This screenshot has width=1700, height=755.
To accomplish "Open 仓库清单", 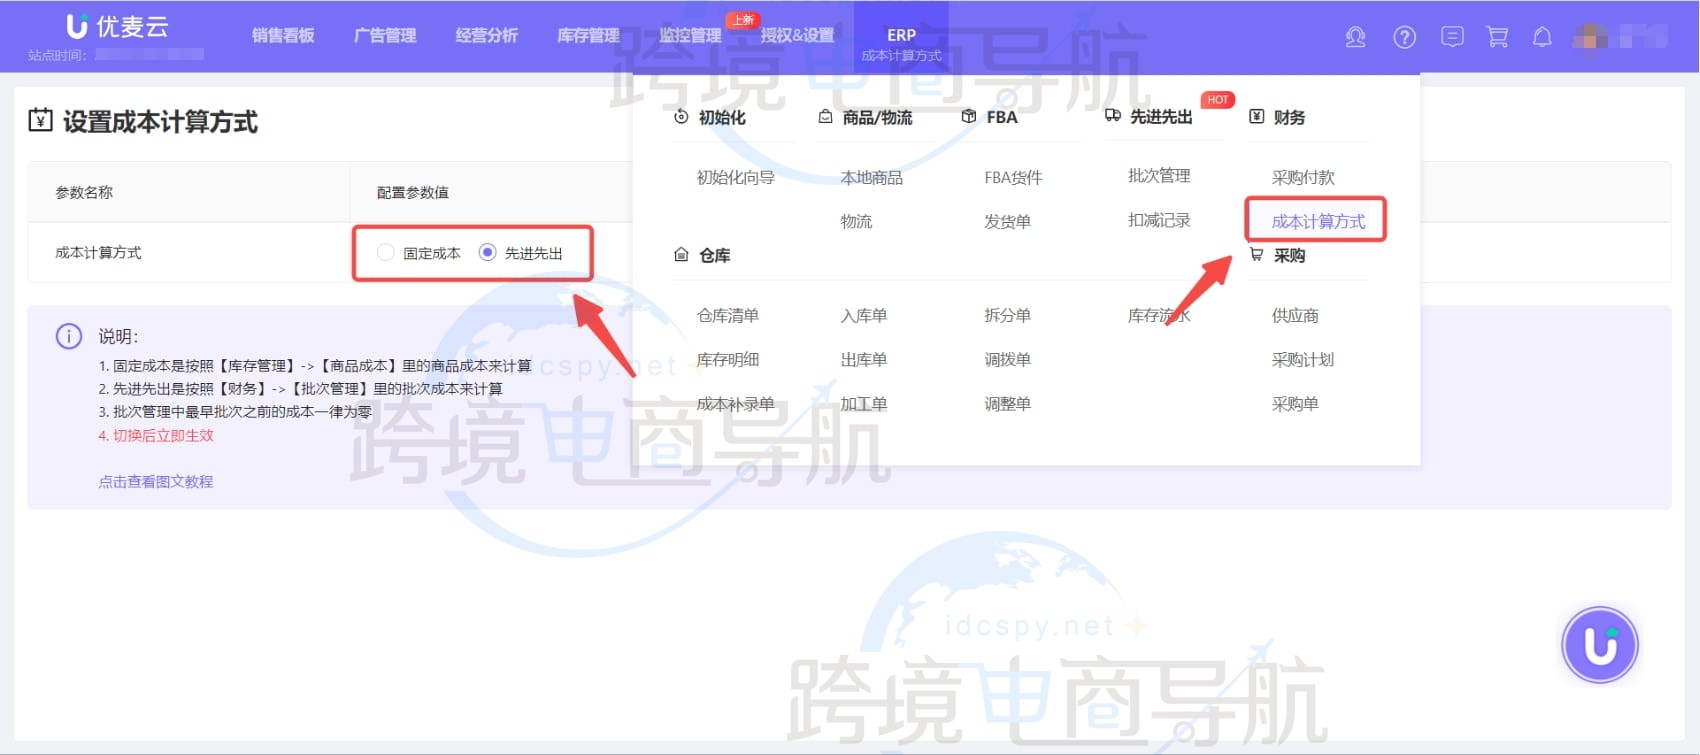I will pos(728,316).
